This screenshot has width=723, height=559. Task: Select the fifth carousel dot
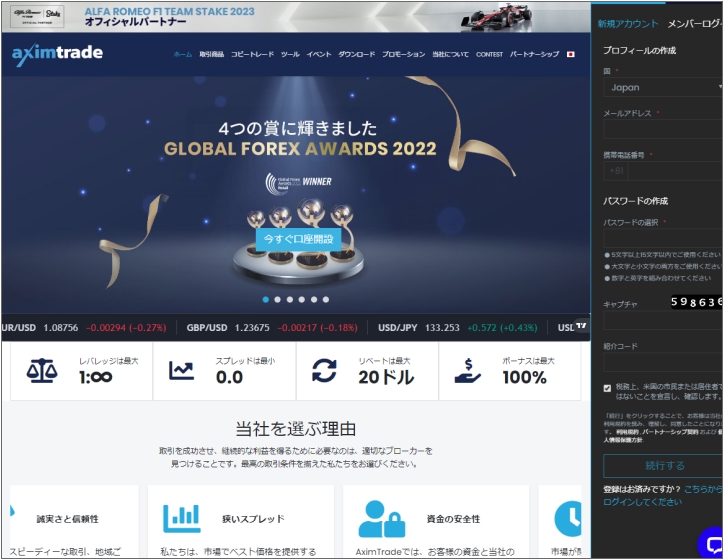314,299
